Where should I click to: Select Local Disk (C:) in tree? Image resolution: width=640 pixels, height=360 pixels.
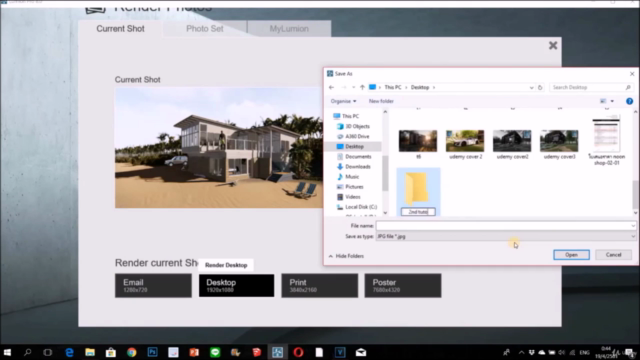pyautogui.click(x=361, y=207)
